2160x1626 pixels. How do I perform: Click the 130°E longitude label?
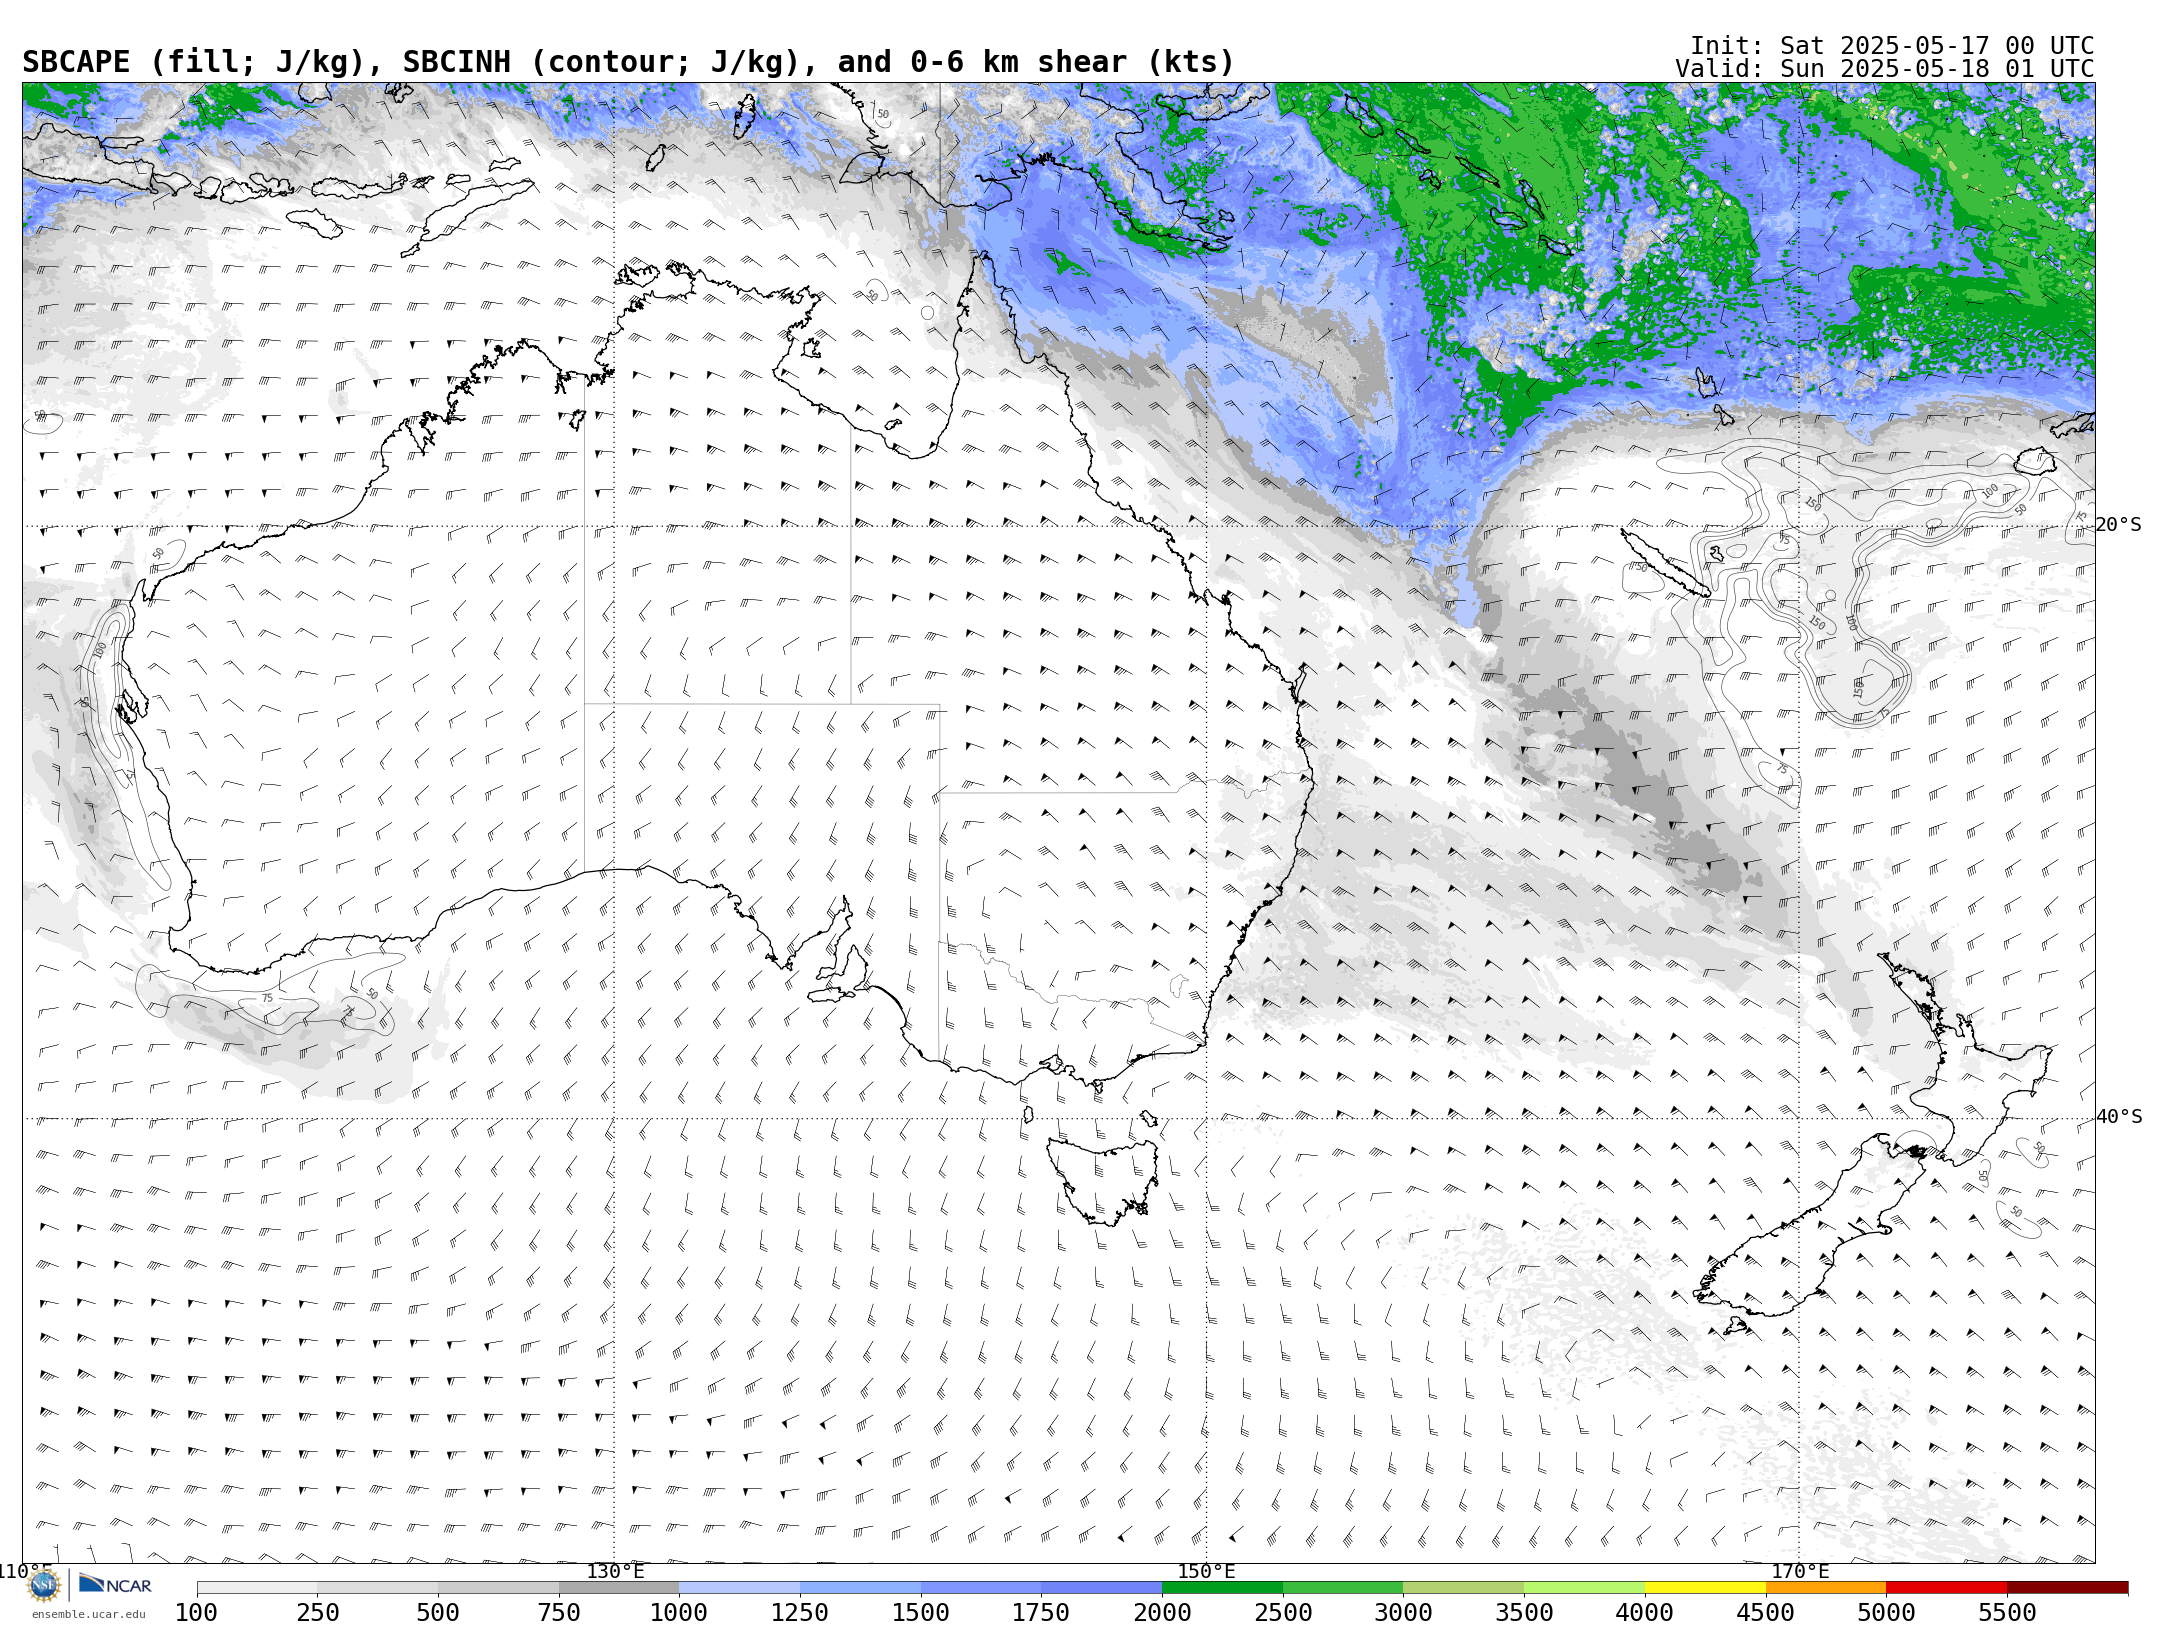pyautogui.click(x=615, y=1572)
